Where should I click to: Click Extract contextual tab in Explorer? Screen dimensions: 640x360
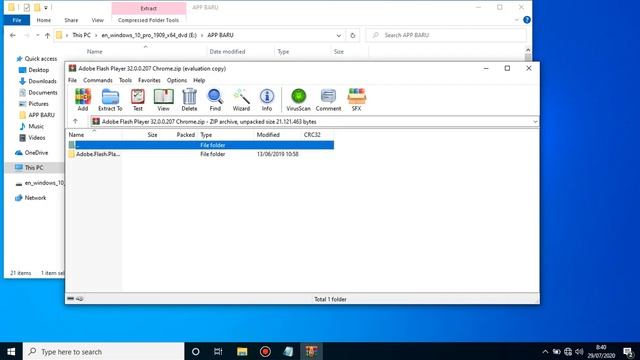(149, 8)
